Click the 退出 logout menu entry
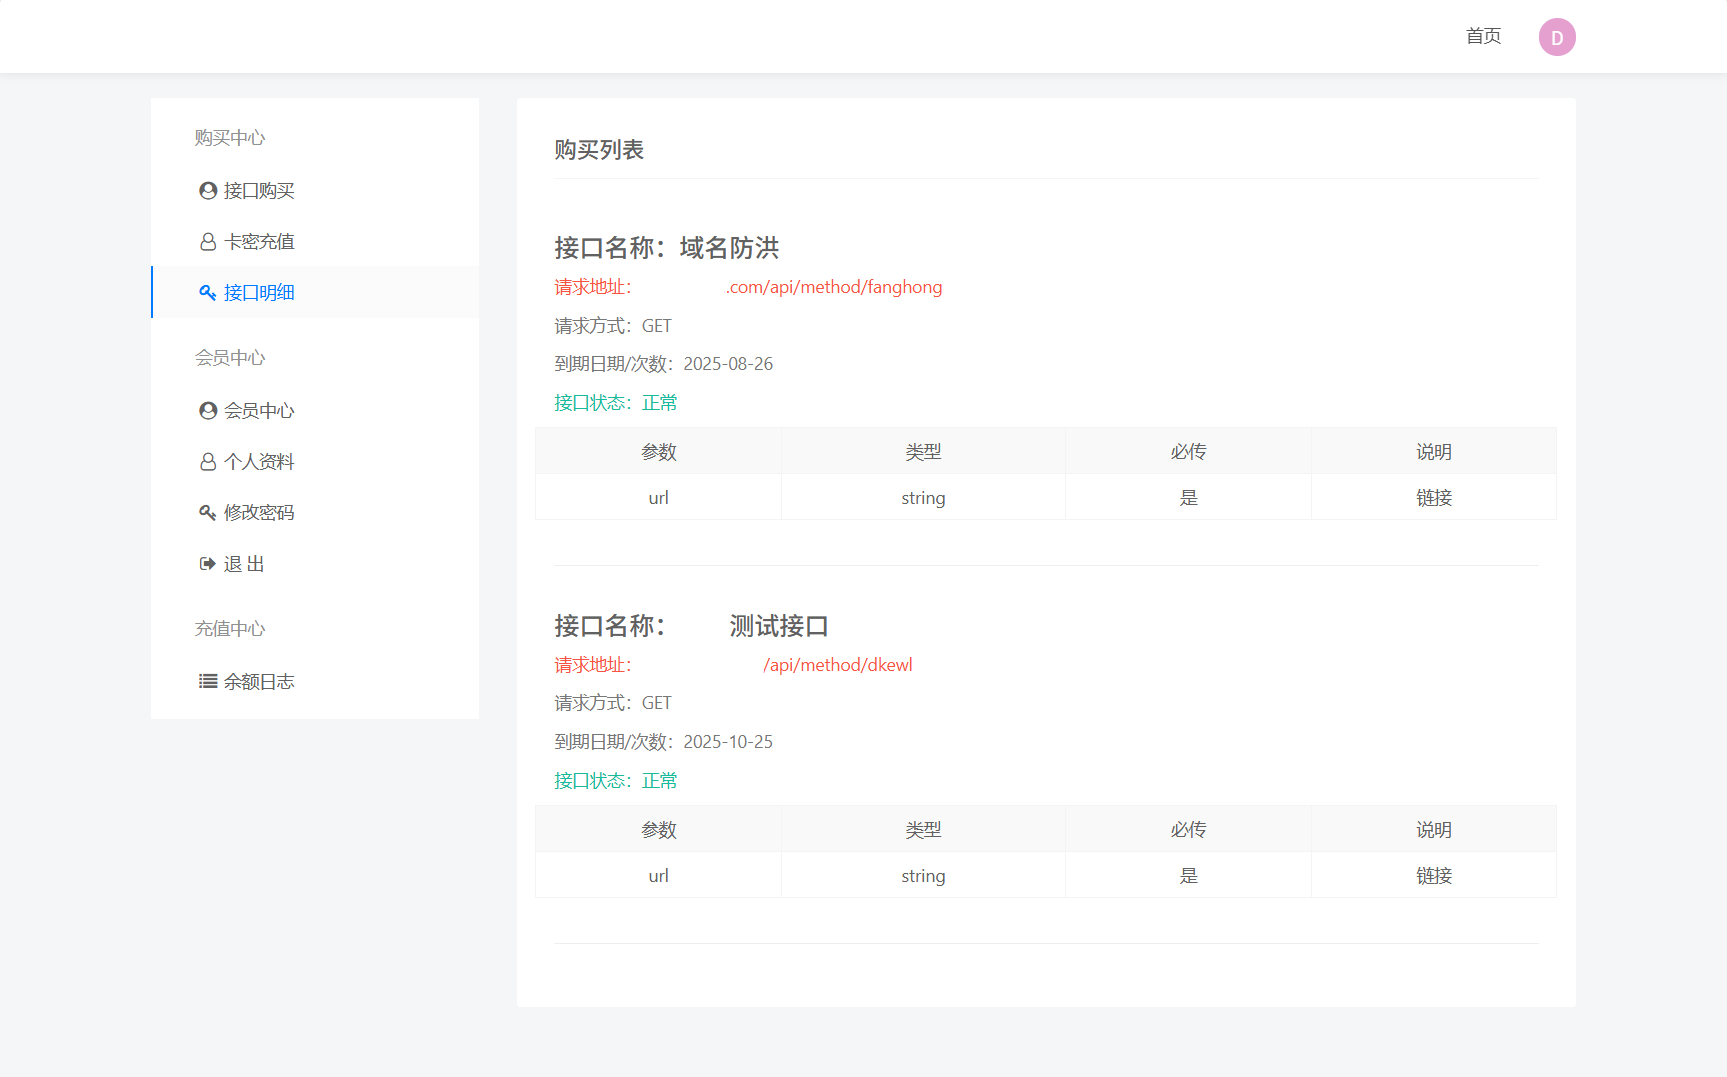 [x=243, y=563]
